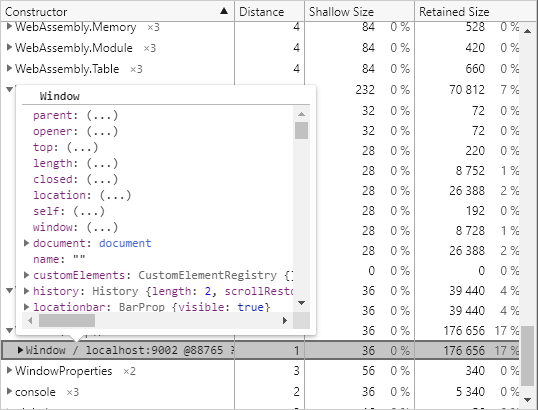
Task: Click the main table vertical scrollbar thumb
Action: click(527, 356)
